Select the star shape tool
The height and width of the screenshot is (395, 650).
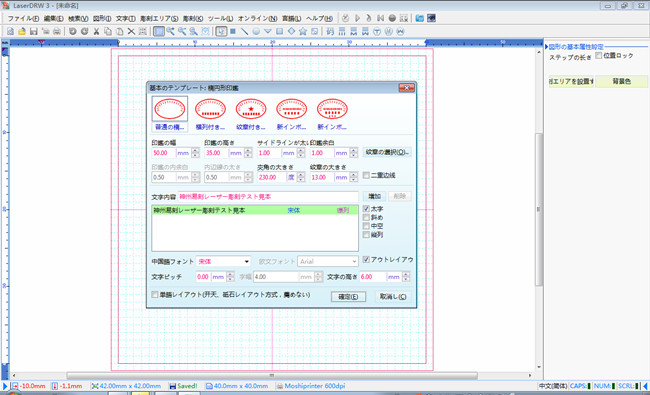(303, 32)
